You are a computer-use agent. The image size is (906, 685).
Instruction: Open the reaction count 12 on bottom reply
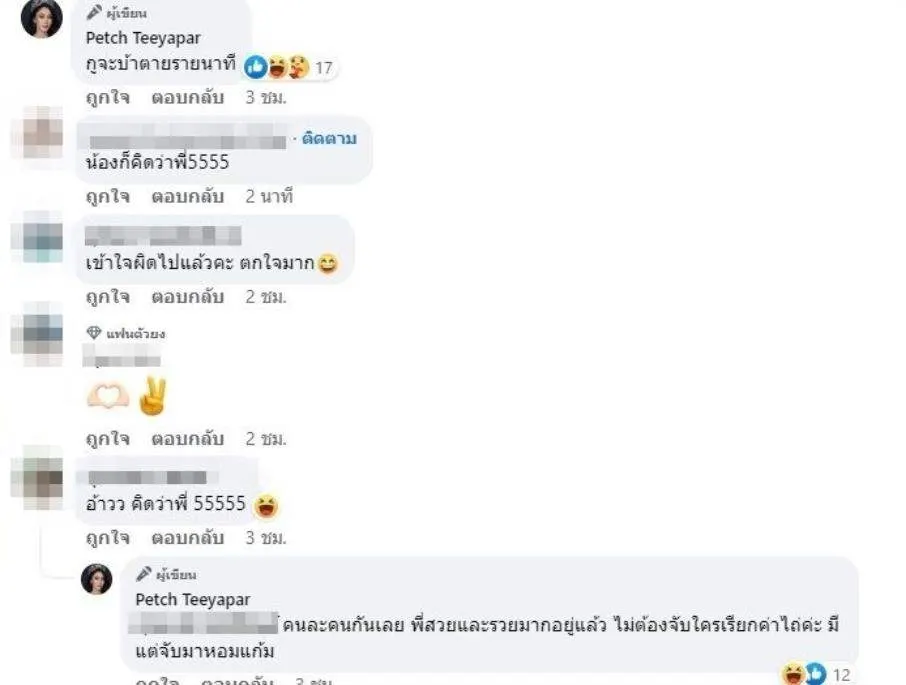click(x=842, y=675)
